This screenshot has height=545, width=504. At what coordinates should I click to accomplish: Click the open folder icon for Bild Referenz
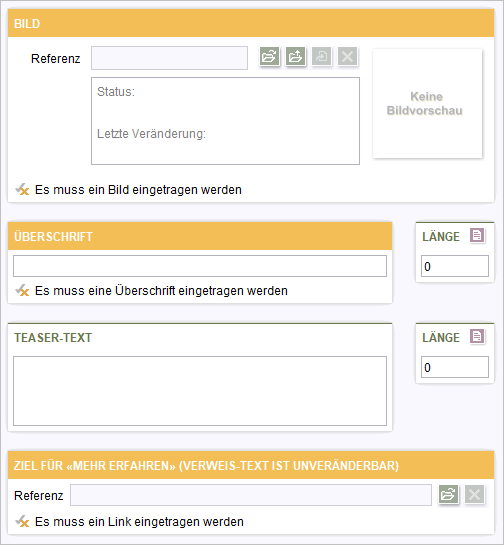click(x=270, y=56)
